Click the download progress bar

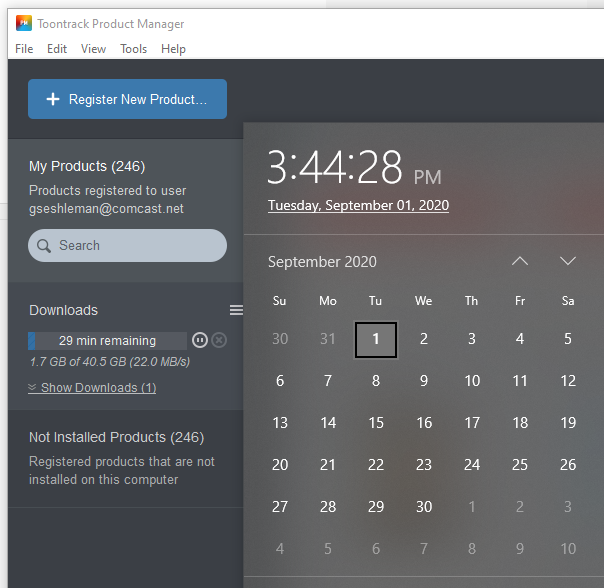pos(107,340)
